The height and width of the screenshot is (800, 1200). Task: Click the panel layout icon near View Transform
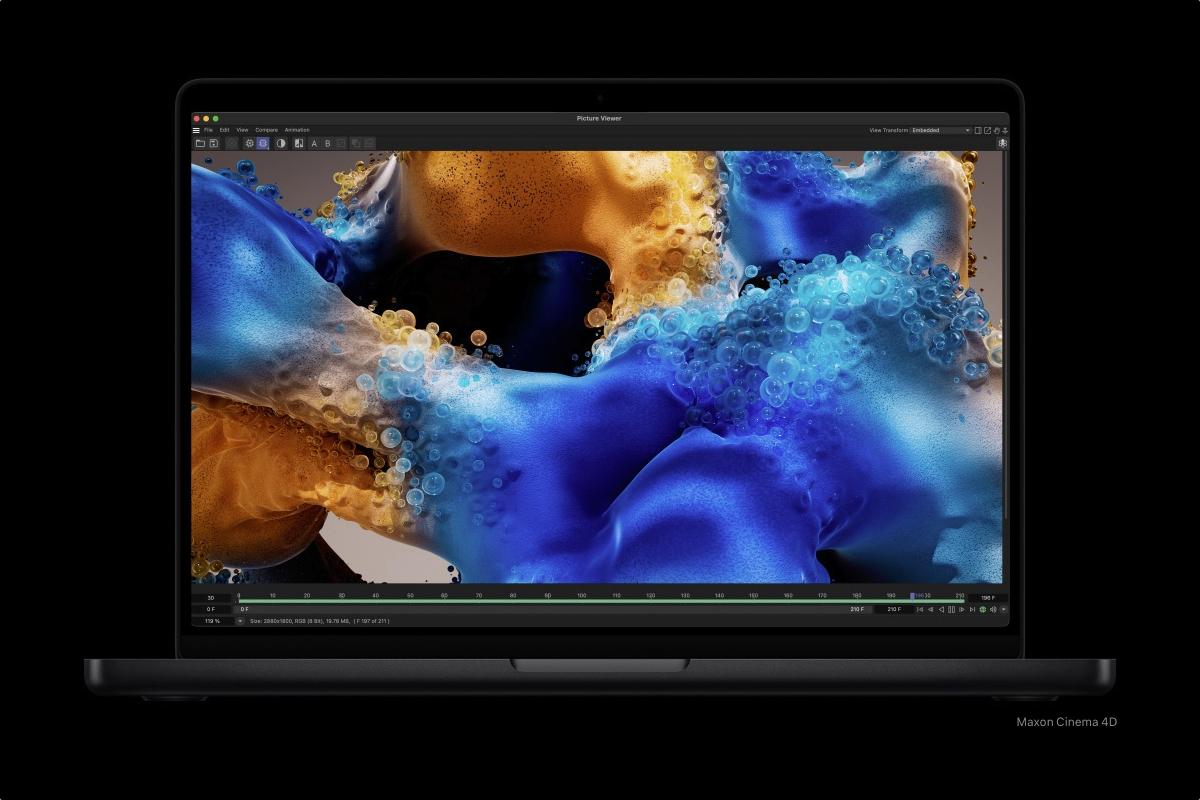click(979, 130)
